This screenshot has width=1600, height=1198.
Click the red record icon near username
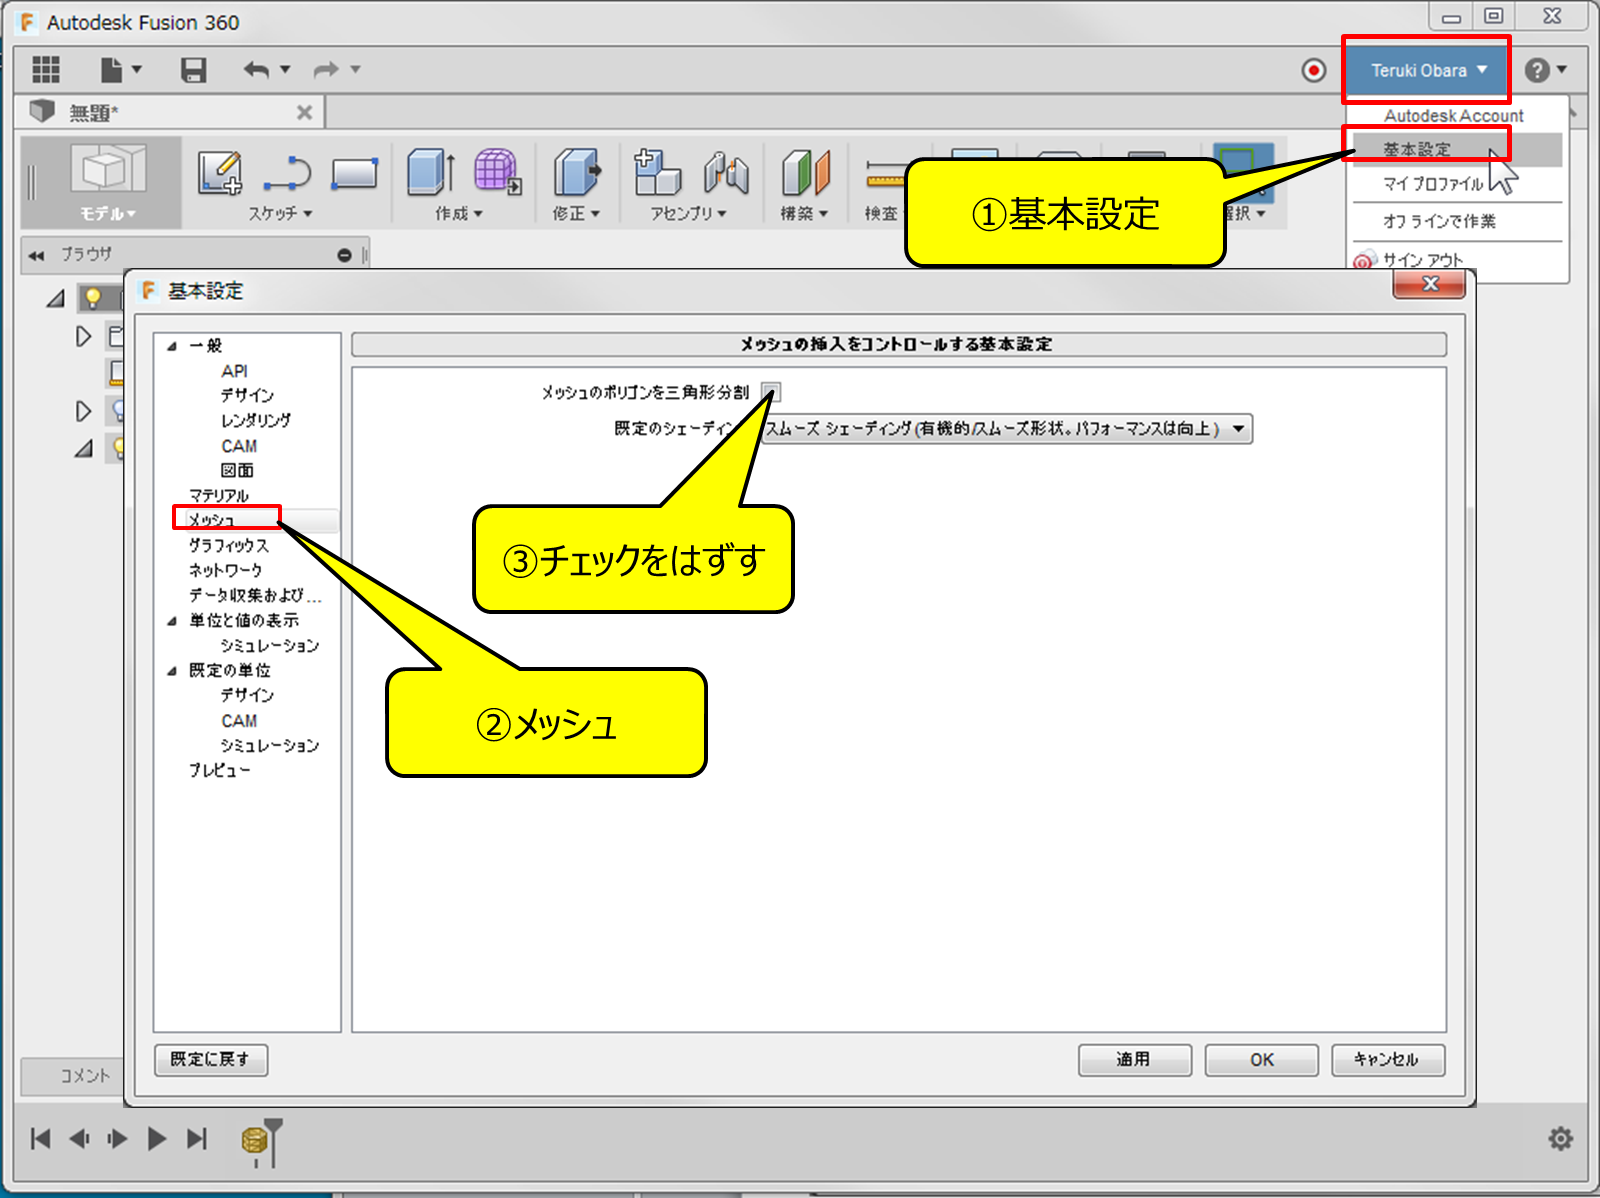pos(1314,70)
